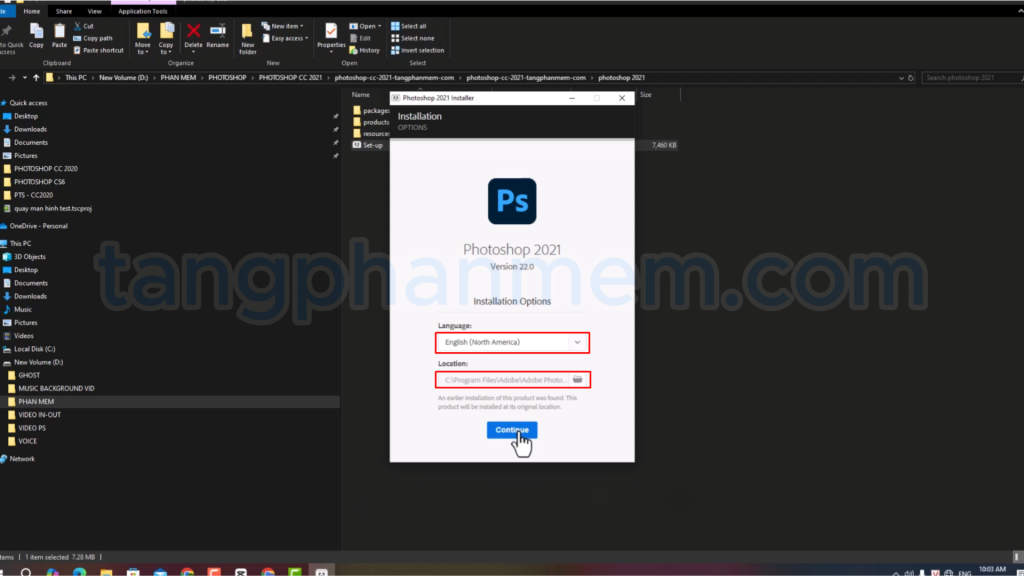
Task: Click the red Delete icon in ribbon
Action: 193,35
